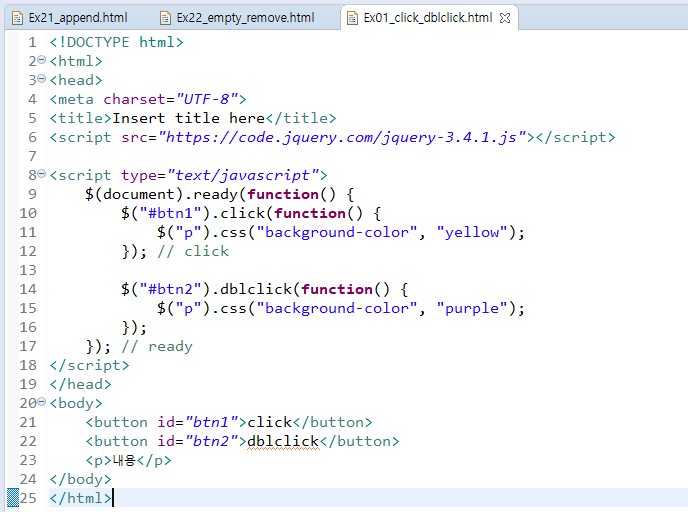Screen dimensions: 688x512
Task: Click line number 7 in the gutter
Action: click(32, 156)
